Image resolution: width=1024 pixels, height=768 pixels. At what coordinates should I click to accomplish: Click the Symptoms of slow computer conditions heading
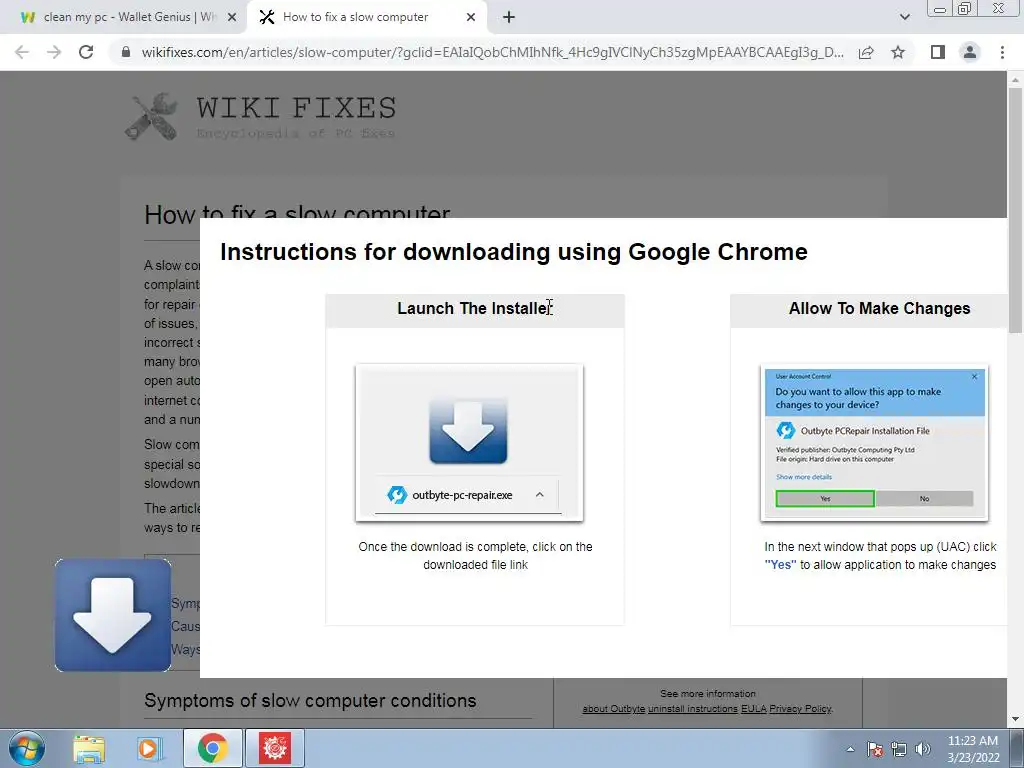pyautogui.click(x=310, y=701)
